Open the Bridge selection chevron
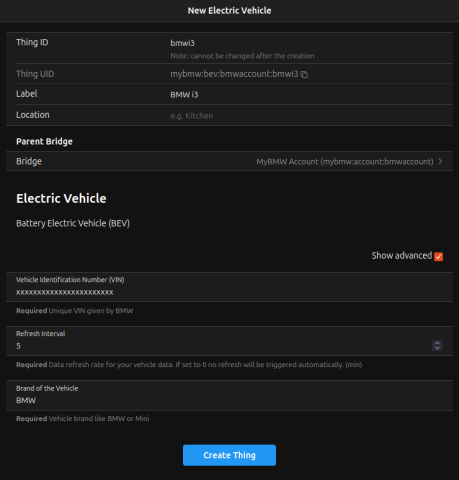Viewport: 459px width, 480px height. (440, 161)
